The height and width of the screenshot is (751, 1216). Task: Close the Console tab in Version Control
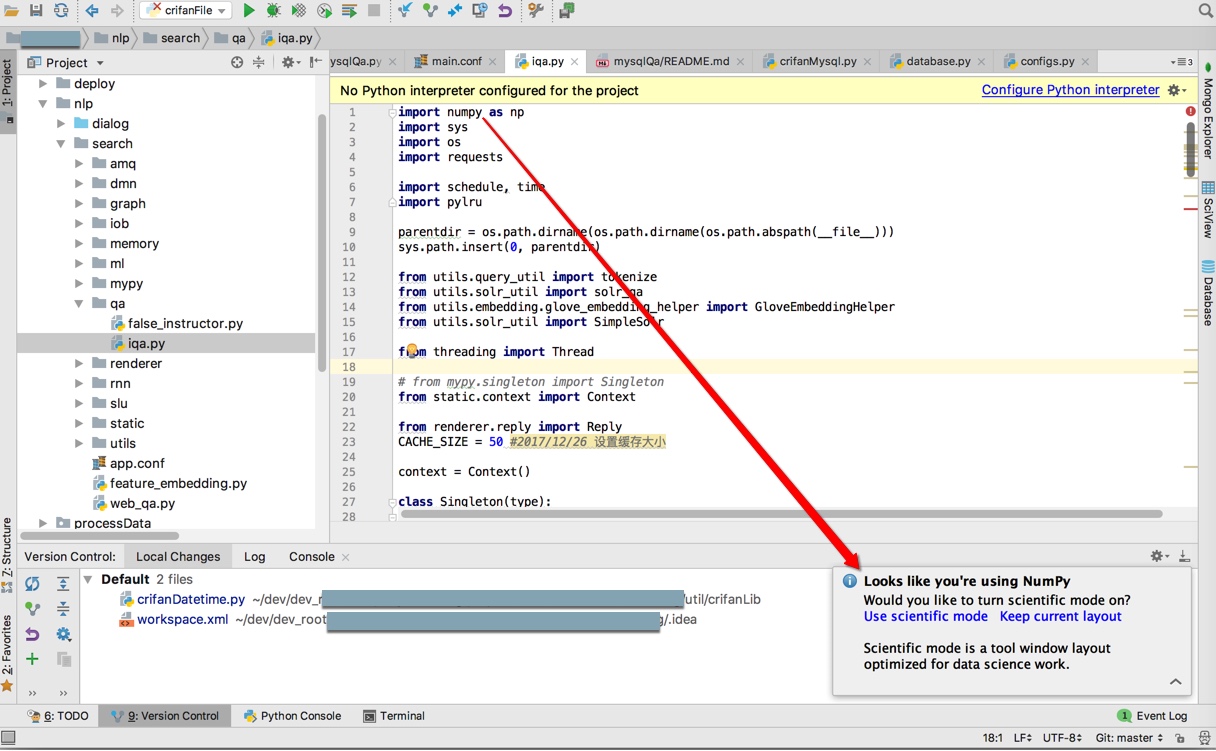(346, 557)
